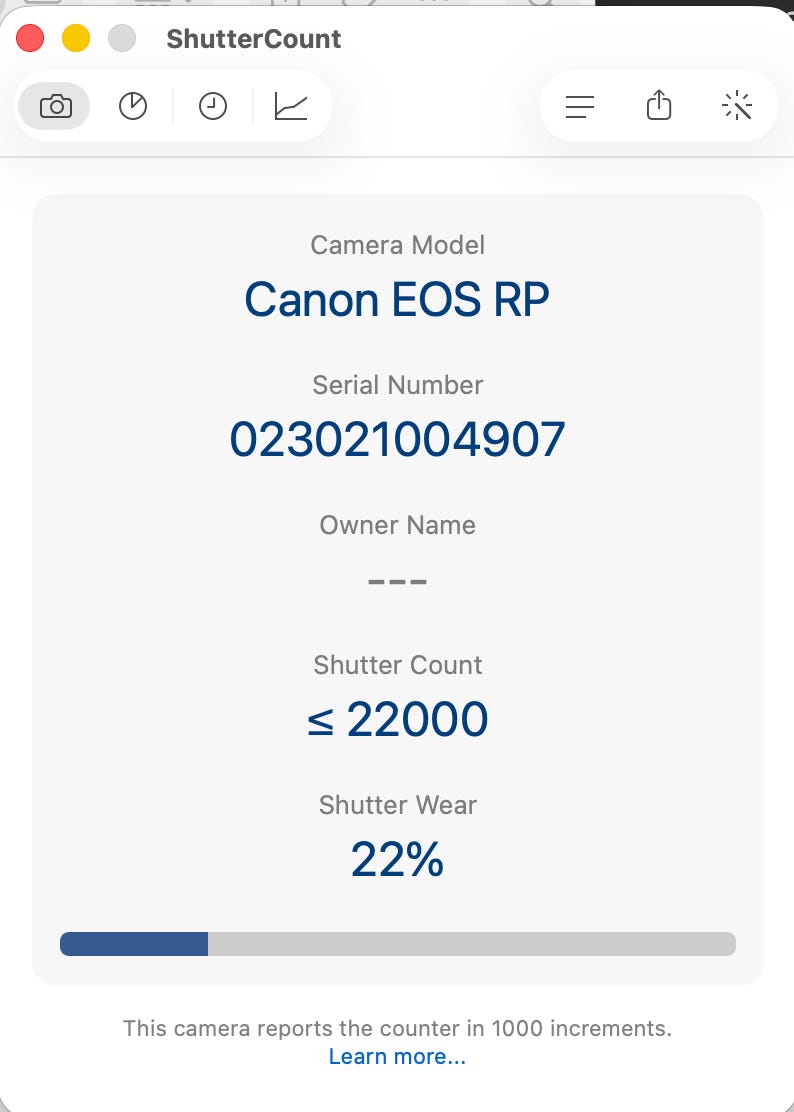The width and height of the screenshot is (794, 1112).
Task: Click the Serial Number label
Action: [397, 385]
